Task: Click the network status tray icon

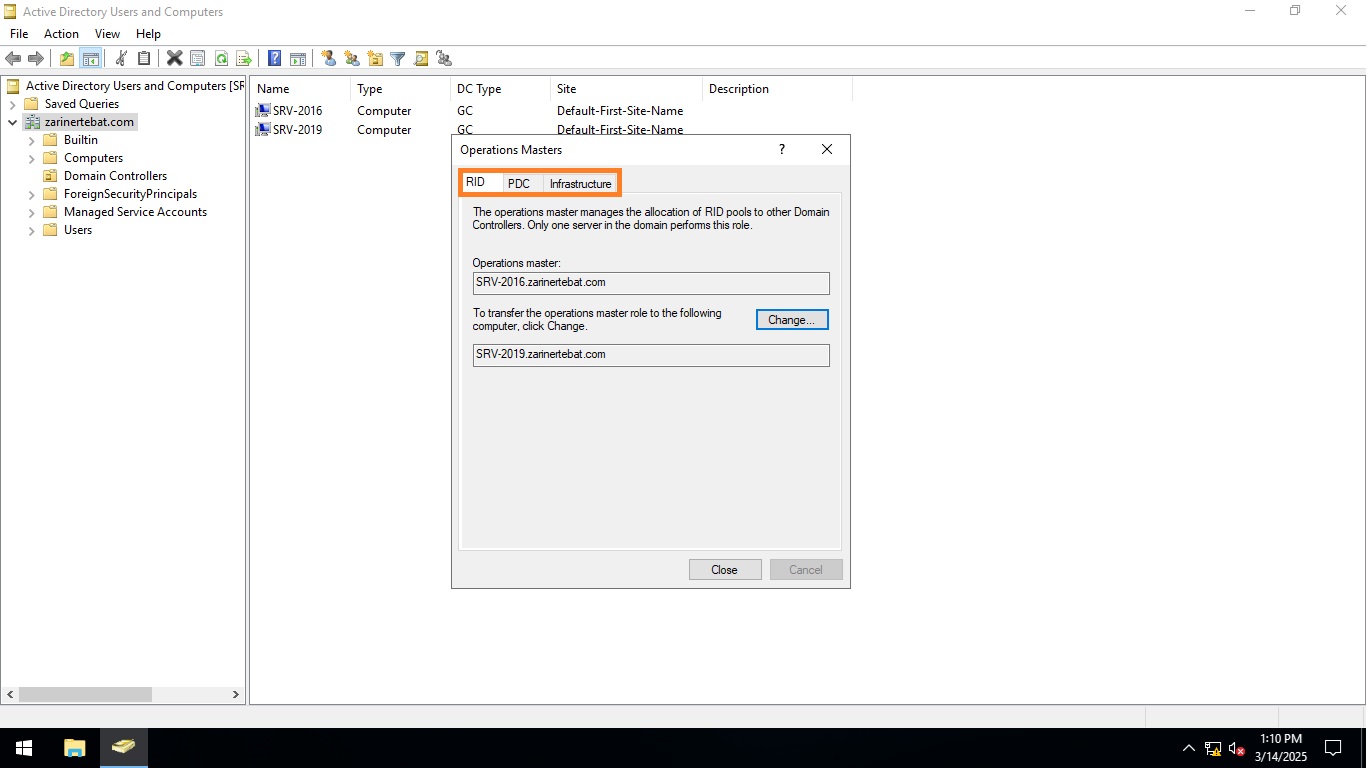Action: pos(1213,748)
